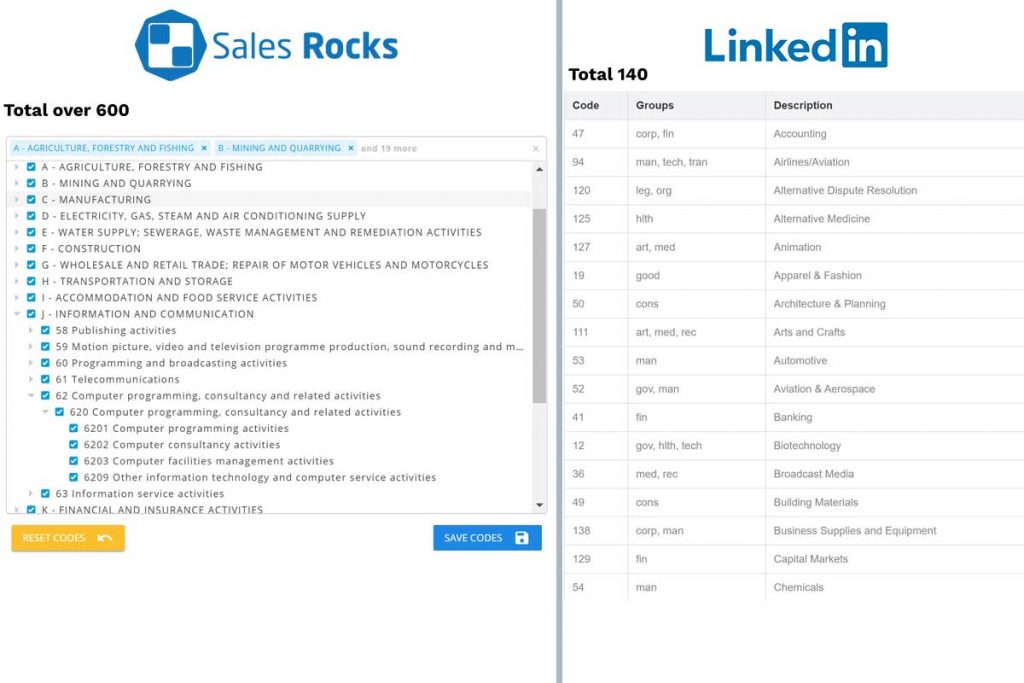
Task: Toggle the 61 Telecommunications checkbox
Action: pyautogui.click(x=46, y=380)
